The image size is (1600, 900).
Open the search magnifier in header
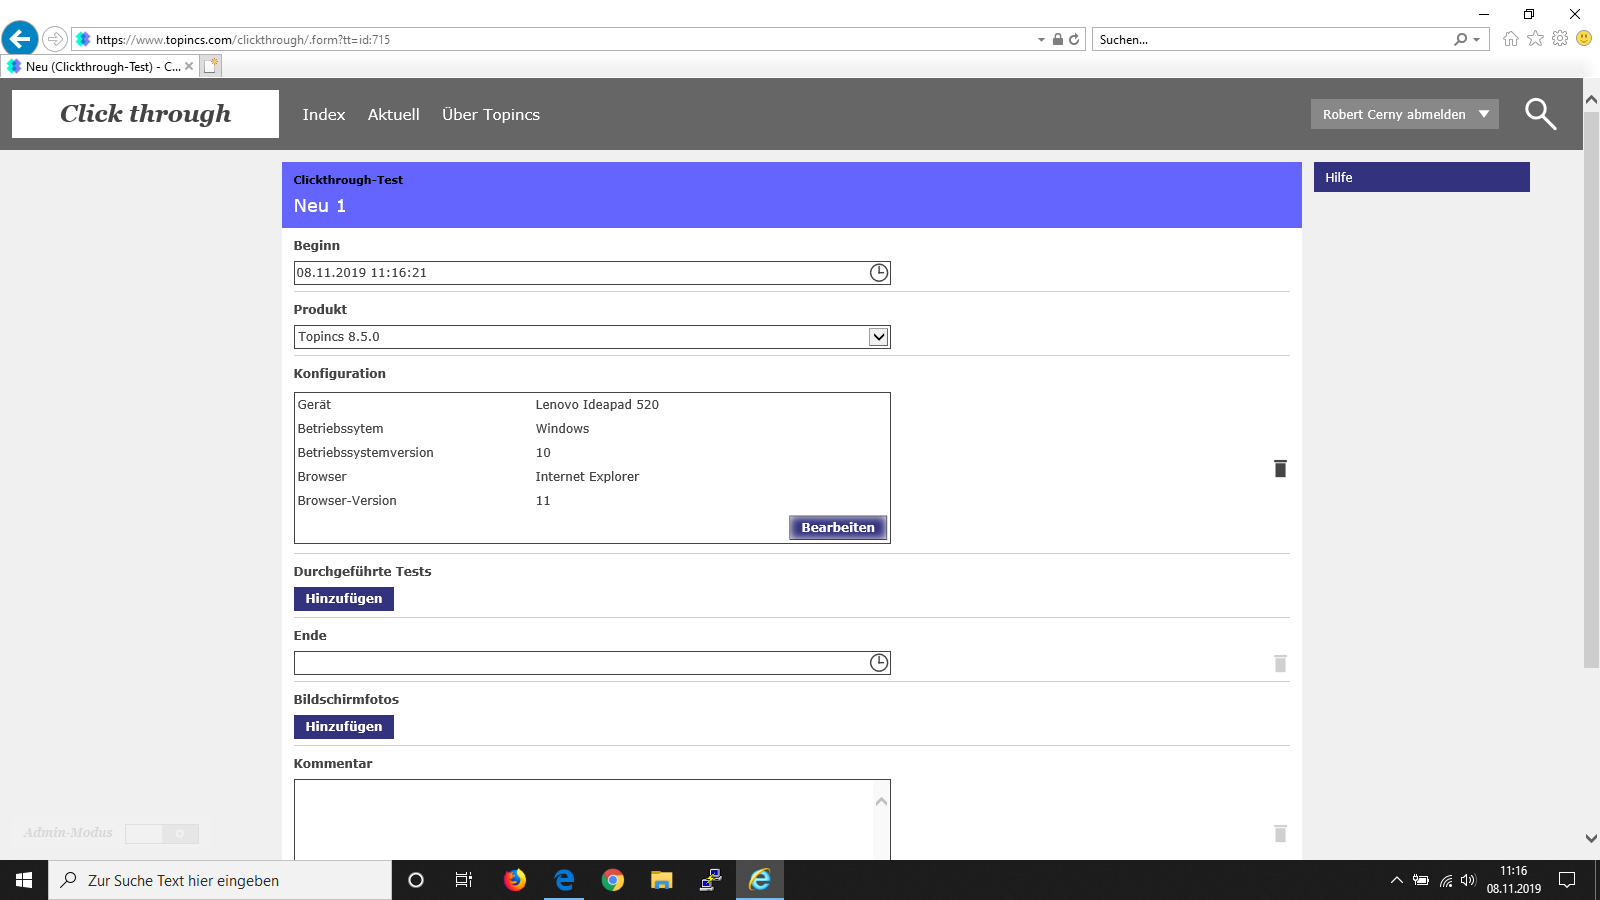1540,114
